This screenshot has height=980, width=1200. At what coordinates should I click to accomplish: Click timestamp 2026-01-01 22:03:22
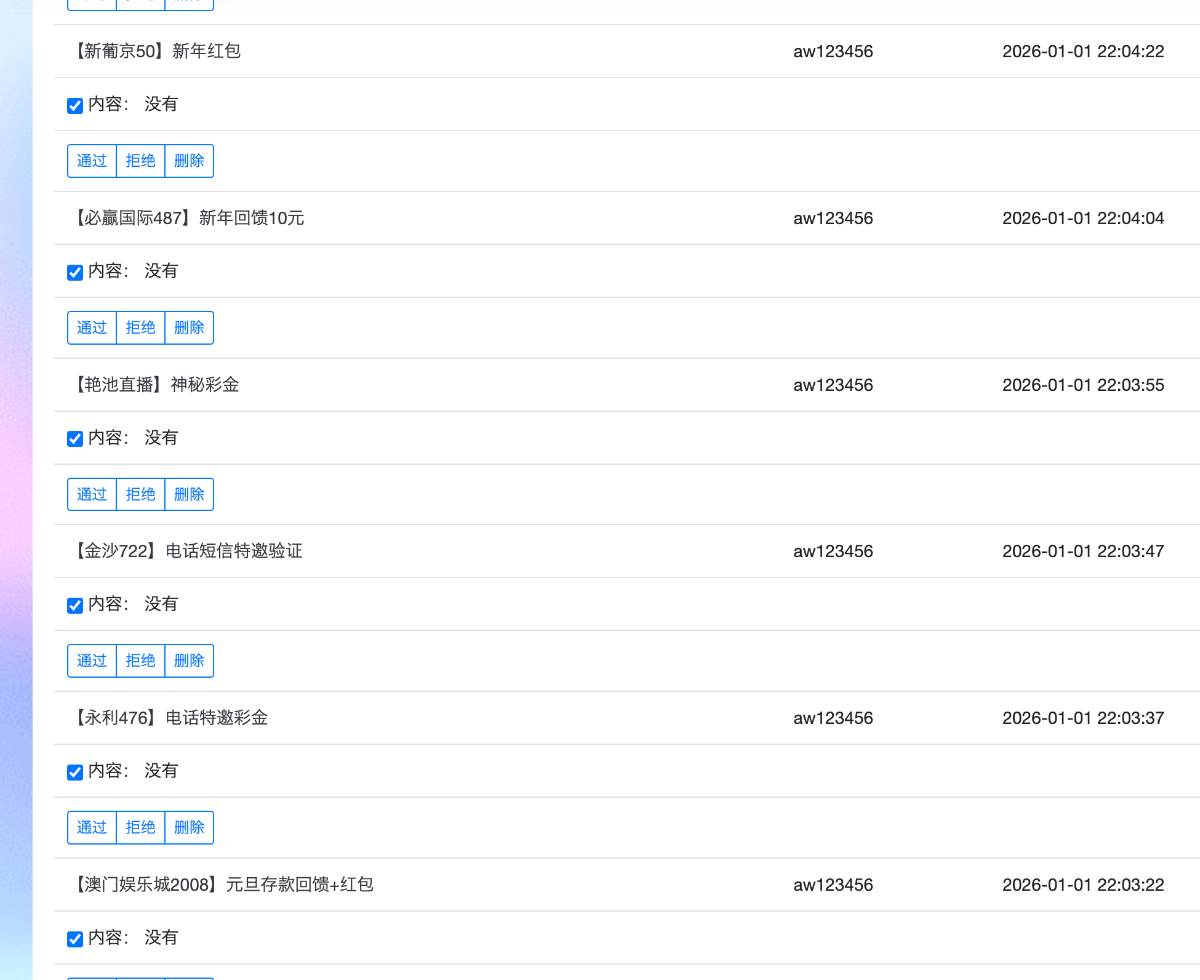[x=1083, y=885]
